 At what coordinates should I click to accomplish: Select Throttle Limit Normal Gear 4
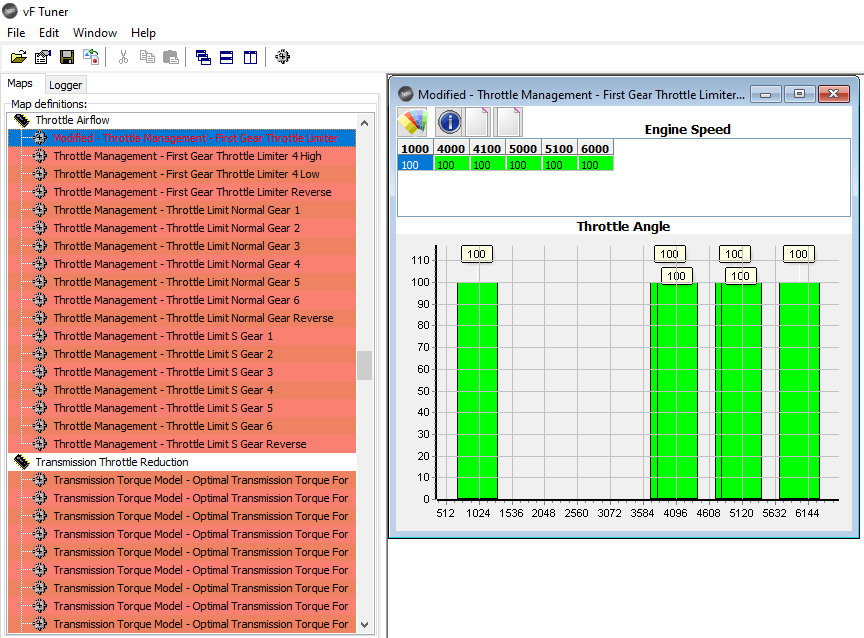177,264
